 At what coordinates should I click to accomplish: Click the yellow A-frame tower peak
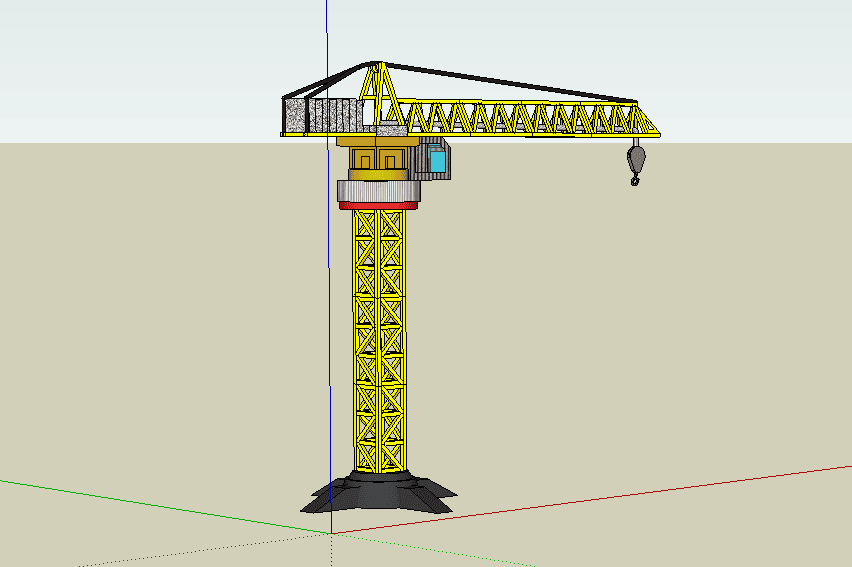coord(382,94)
